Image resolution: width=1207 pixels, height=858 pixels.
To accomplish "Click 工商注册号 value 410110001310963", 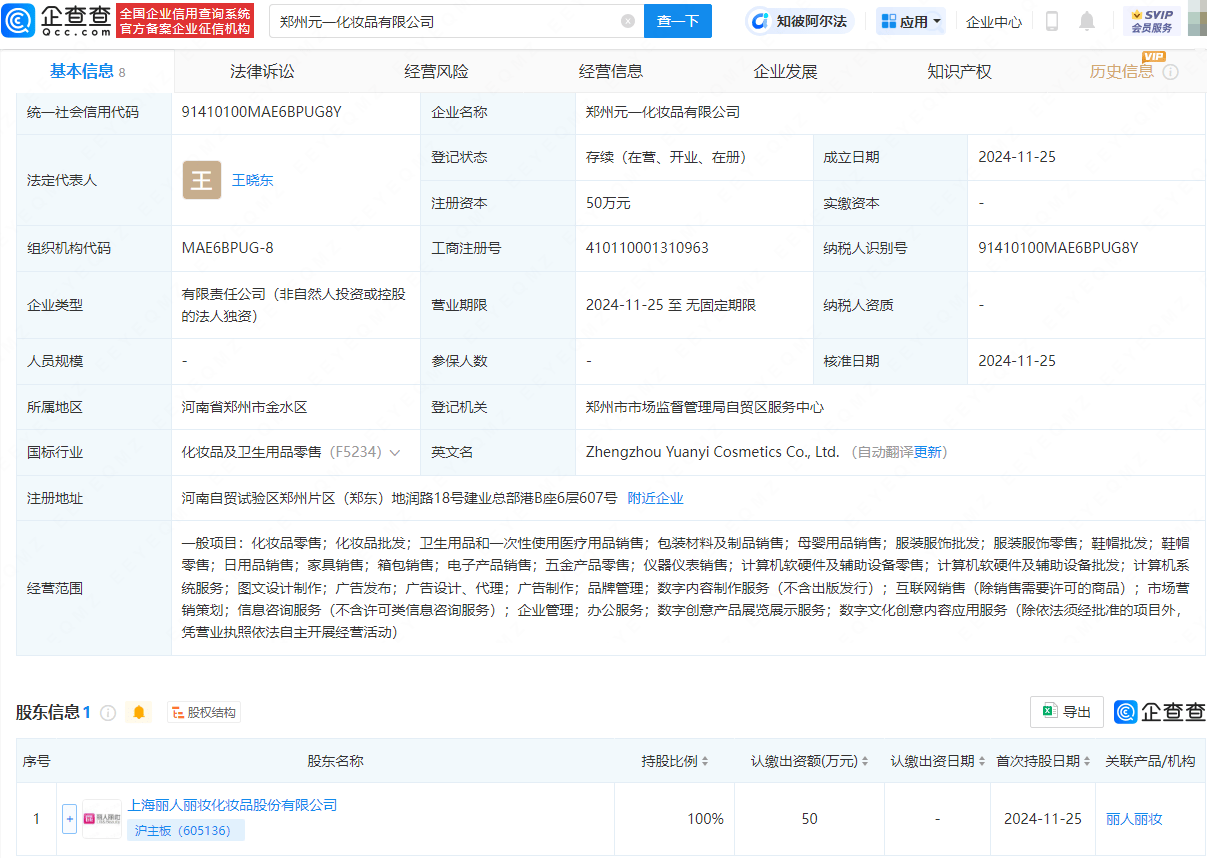I will (647, 248).
